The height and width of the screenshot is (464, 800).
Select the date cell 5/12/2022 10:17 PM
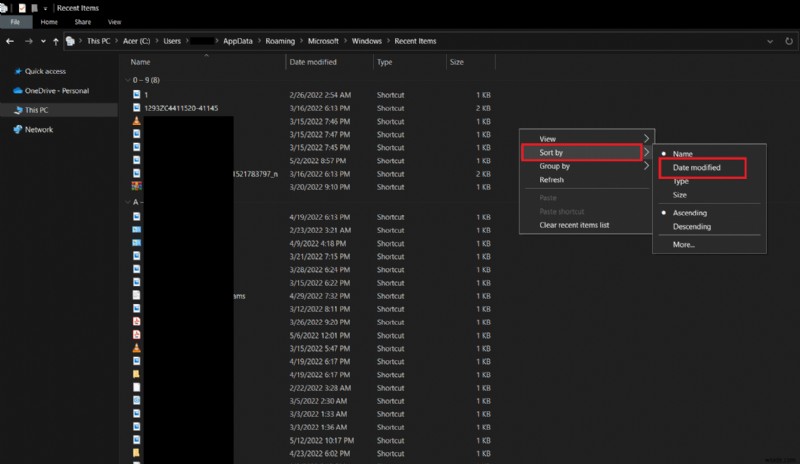pyautogui.click(x=321, y=440)
